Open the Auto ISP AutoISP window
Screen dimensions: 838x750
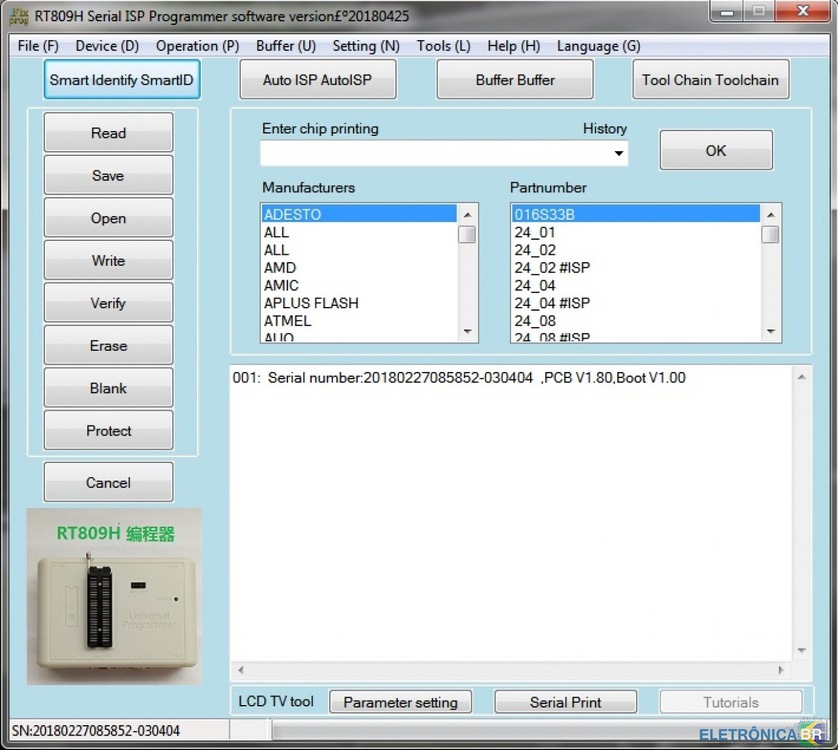click(317, 79)
